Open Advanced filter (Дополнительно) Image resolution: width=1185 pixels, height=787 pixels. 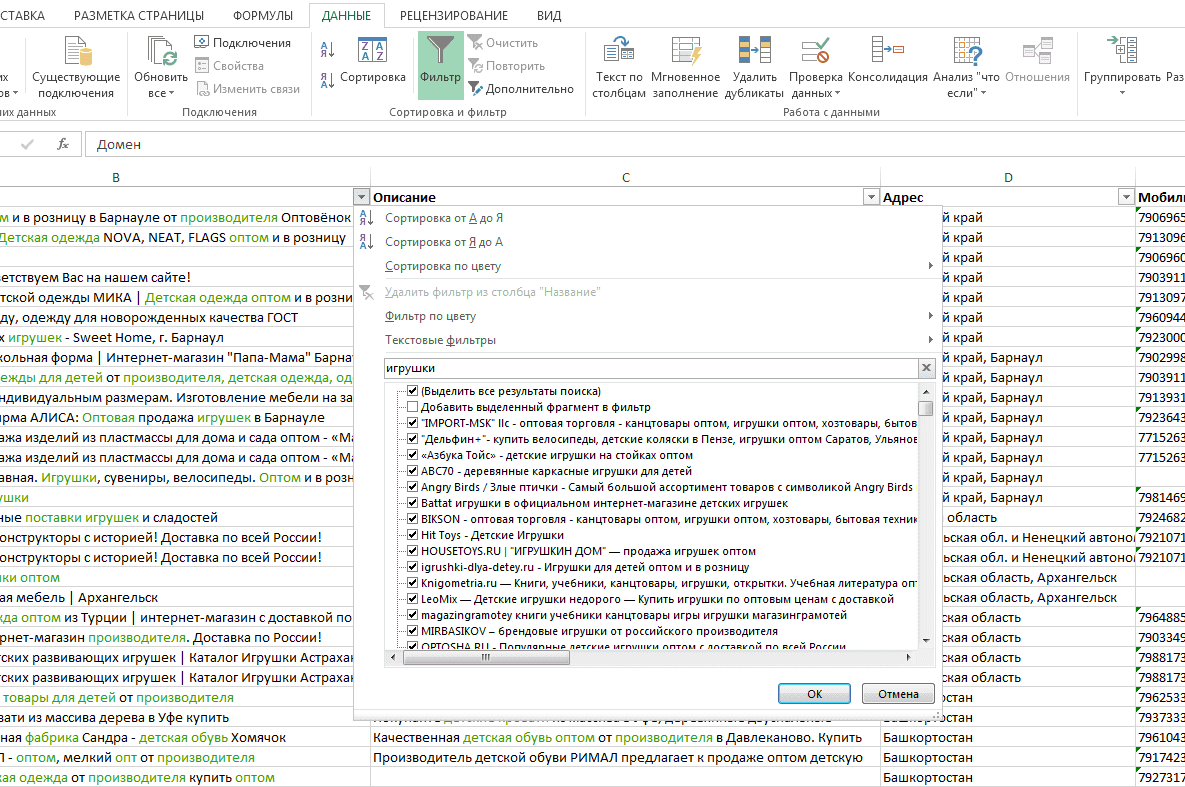pos(521,88)
